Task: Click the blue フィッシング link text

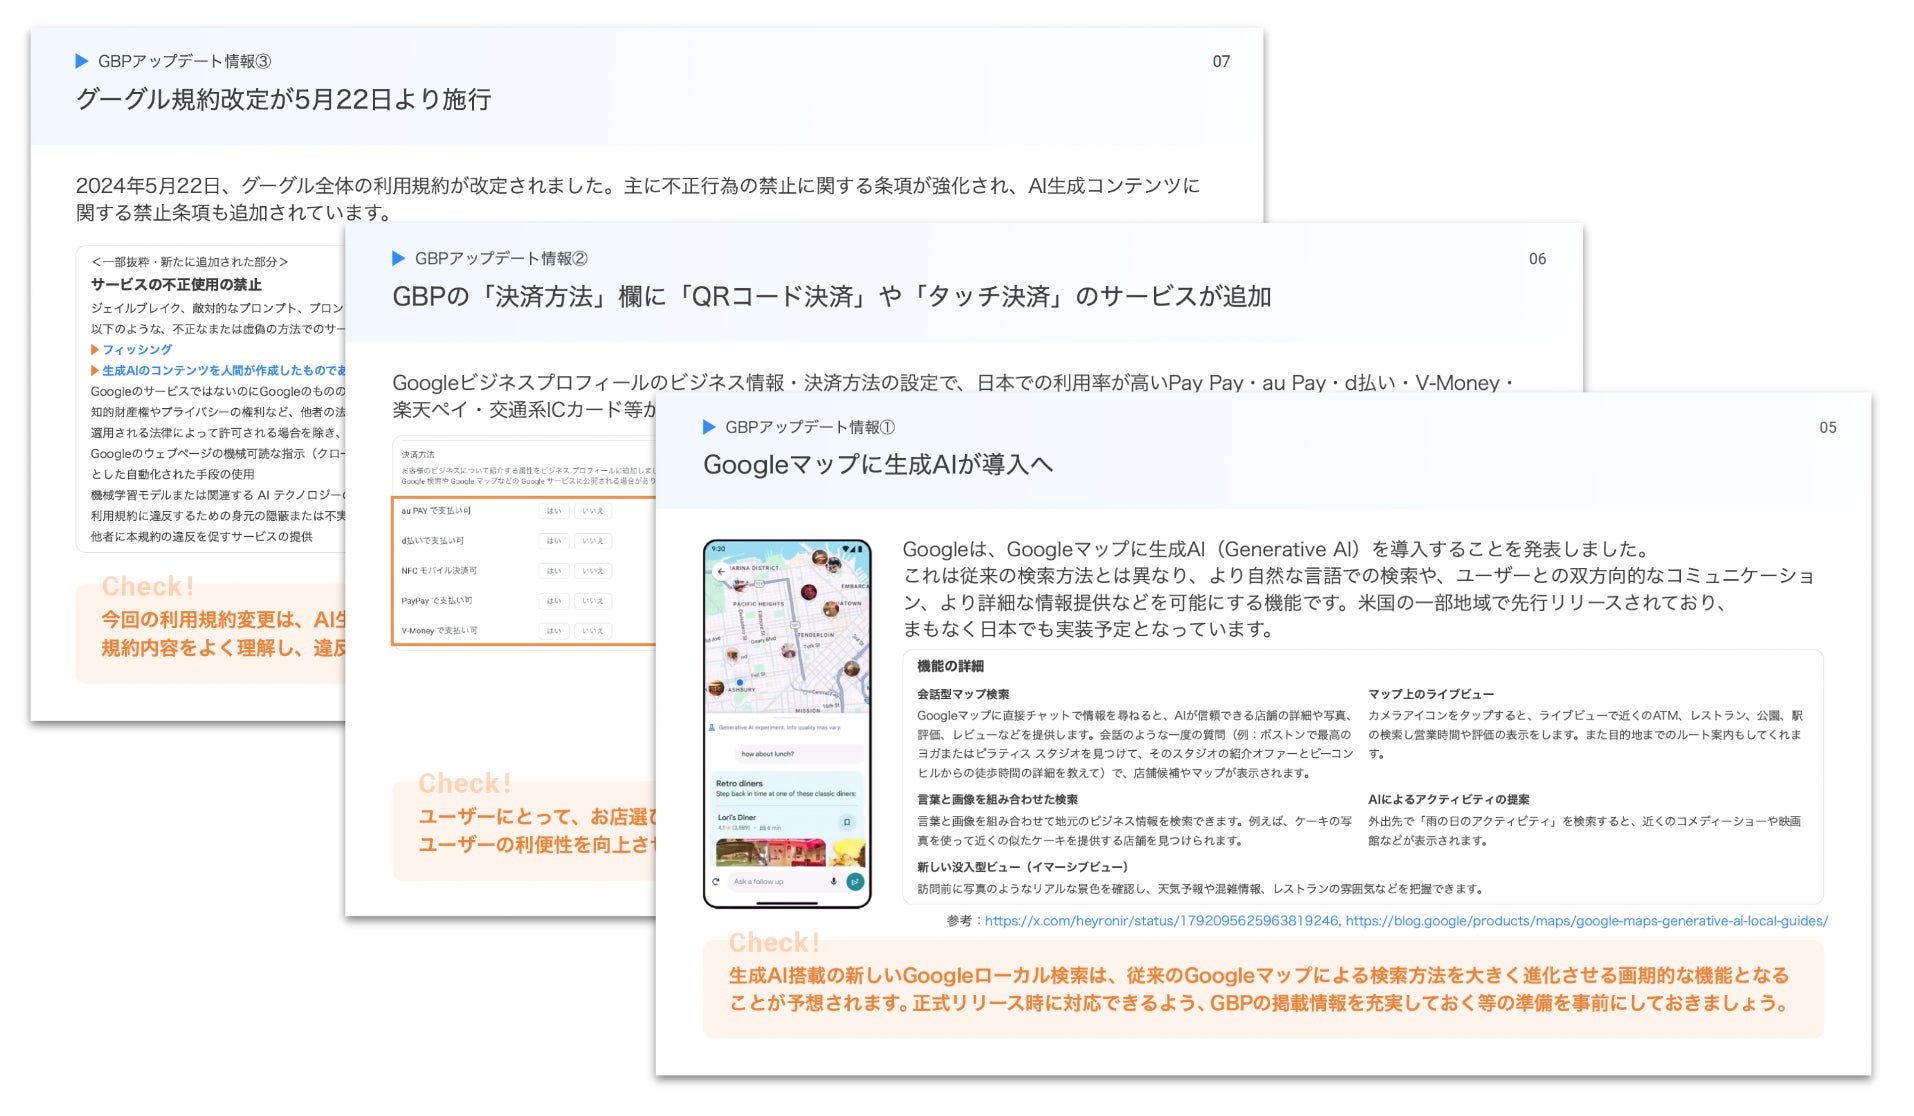Action: [137, 350]
